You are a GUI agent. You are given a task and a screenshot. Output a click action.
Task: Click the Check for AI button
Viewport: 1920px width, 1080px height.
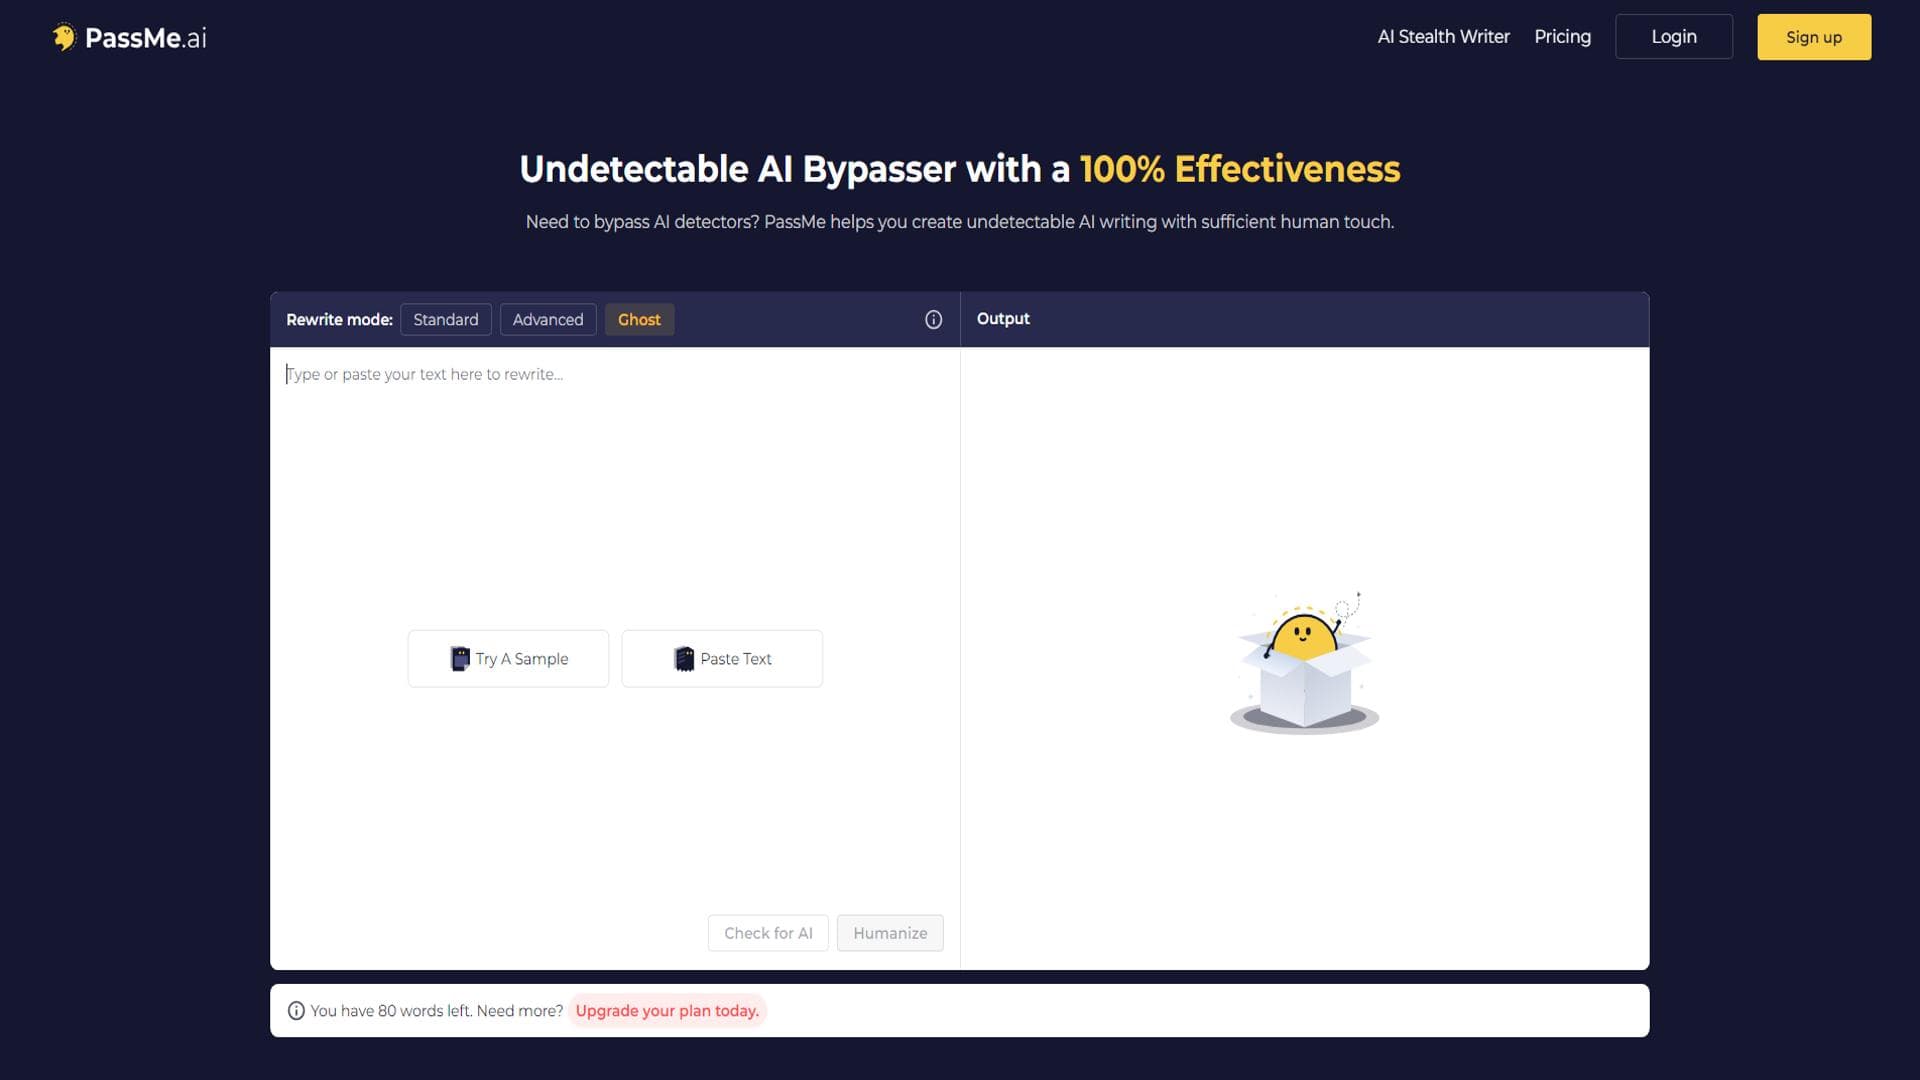tap(768, 933)
